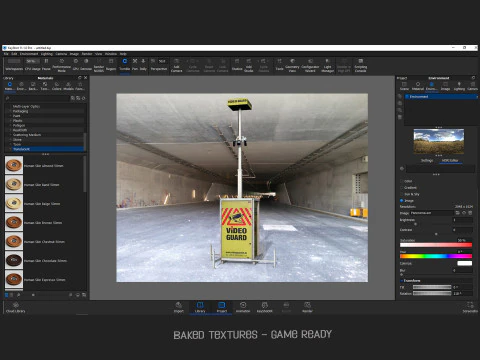Open the Environment menu

29,54
